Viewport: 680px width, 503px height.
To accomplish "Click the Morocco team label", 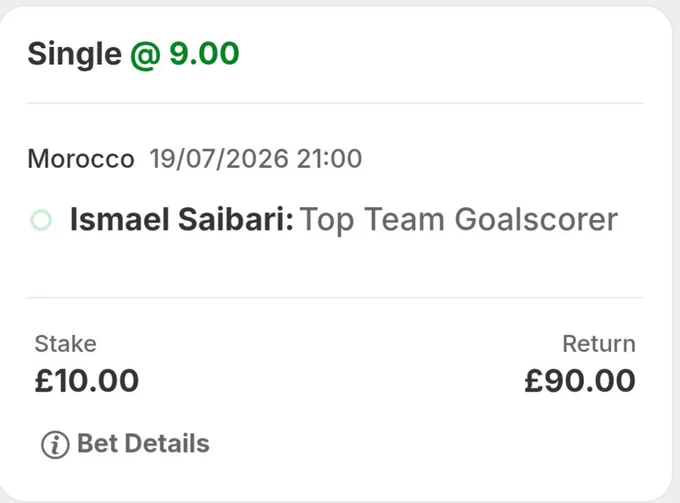I will 81,159.
